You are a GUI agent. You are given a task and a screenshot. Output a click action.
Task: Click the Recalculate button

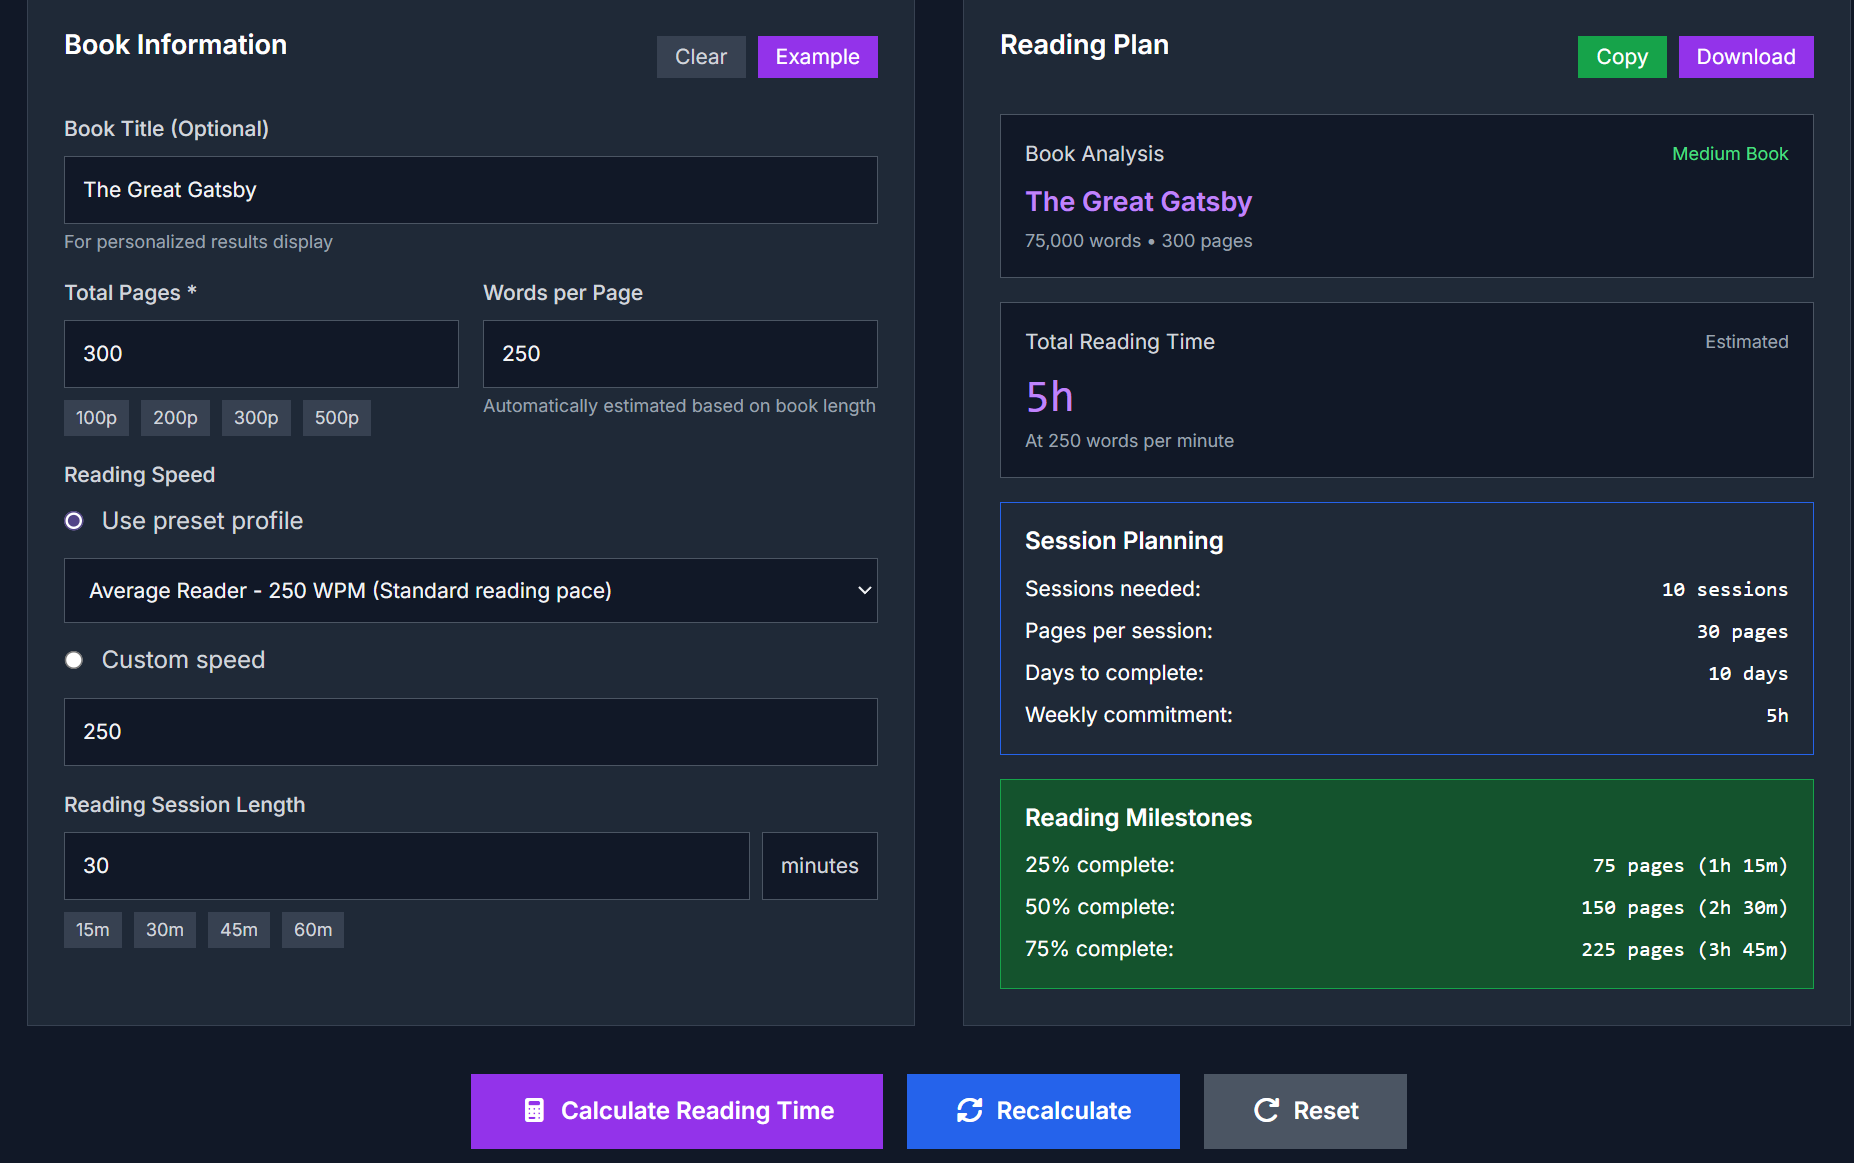coord(1043,1111)
